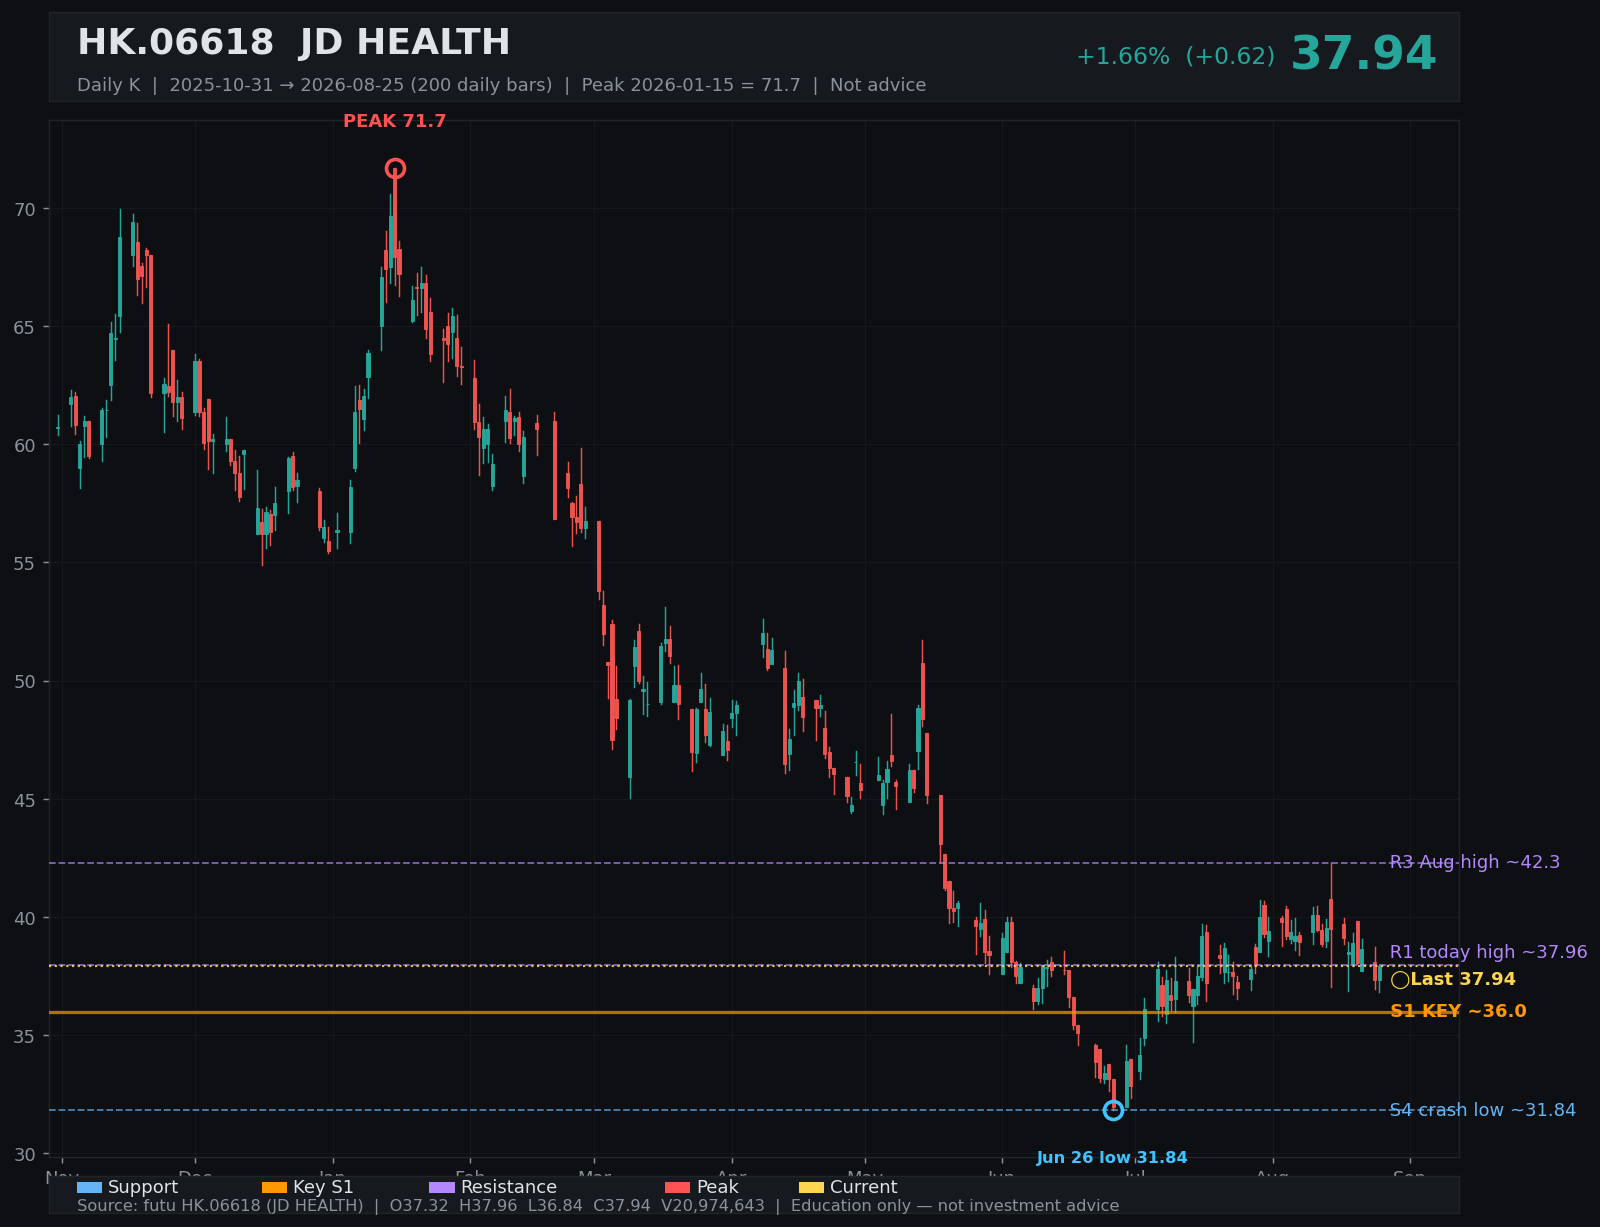Click the "R1 today high ~37.96" label
1600x1227 pixels.
click(1488, 952)
